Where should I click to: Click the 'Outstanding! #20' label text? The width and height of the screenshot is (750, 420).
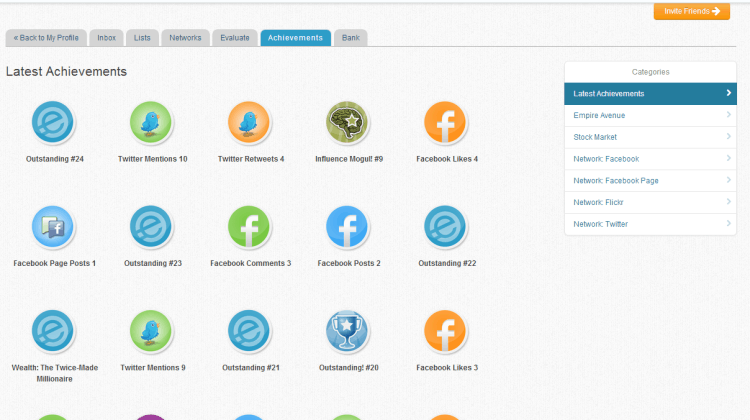(349, 367)
